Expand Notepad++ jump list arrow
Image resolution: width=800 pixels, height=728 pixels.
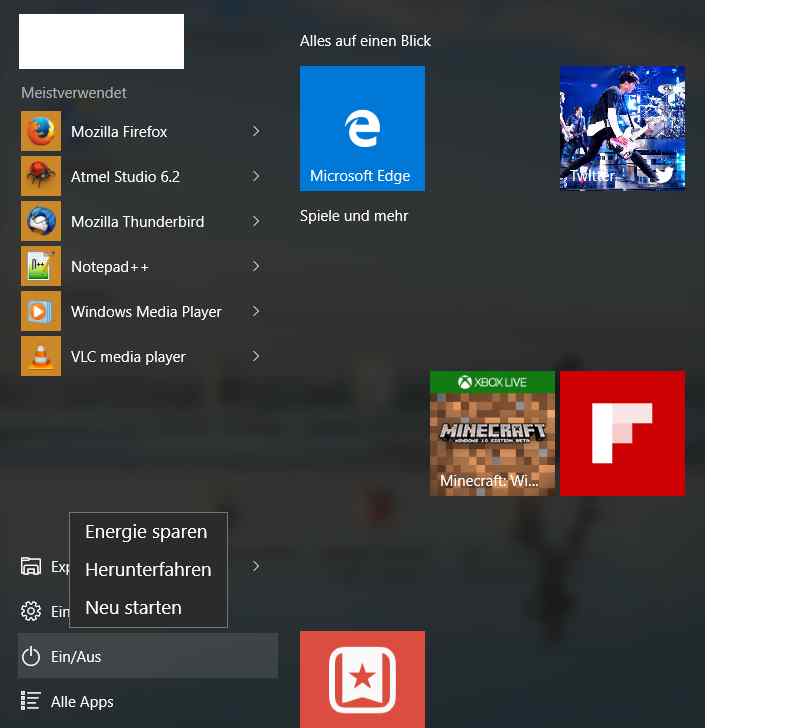tap(256, 266)
